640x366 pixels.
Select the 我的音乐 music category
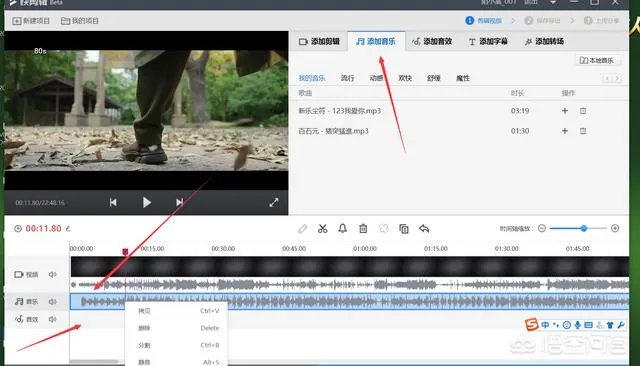(x=311, y=78)
